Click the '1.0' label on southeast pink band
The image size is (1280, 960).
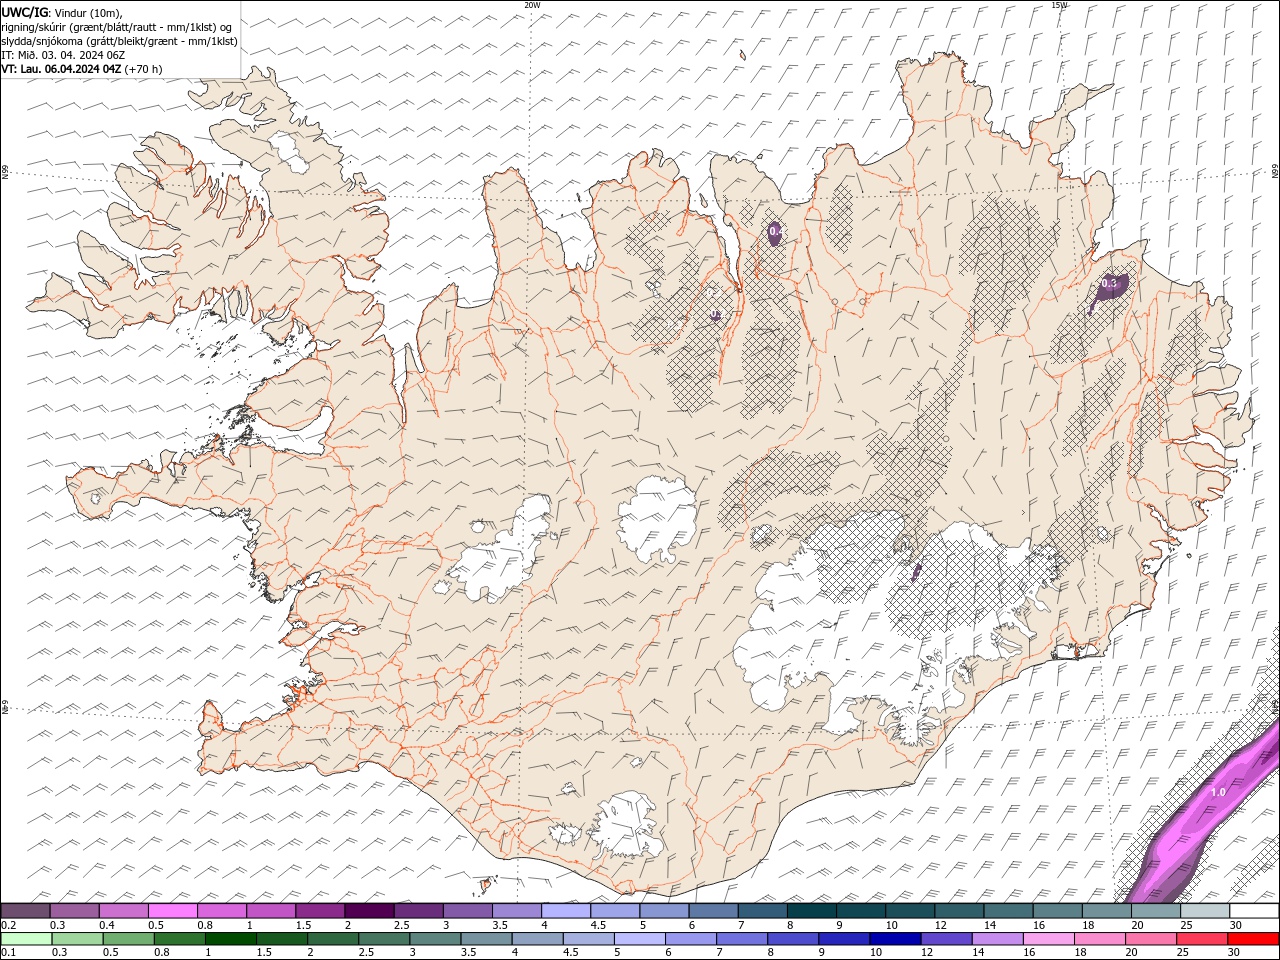tap(1218, 792)
